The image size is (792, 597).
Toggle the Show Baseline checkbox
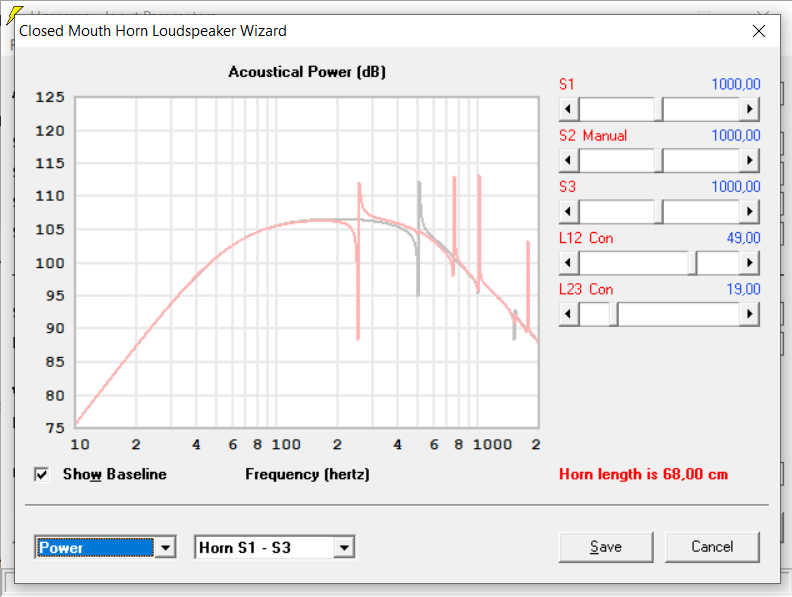[41, 474]
